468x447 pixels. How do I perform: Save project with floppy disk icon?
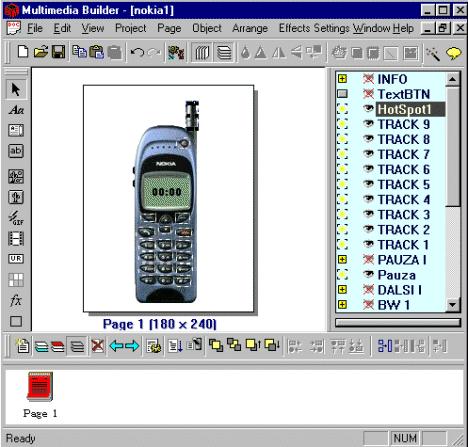pyautogui.click(x=59, y=52)
